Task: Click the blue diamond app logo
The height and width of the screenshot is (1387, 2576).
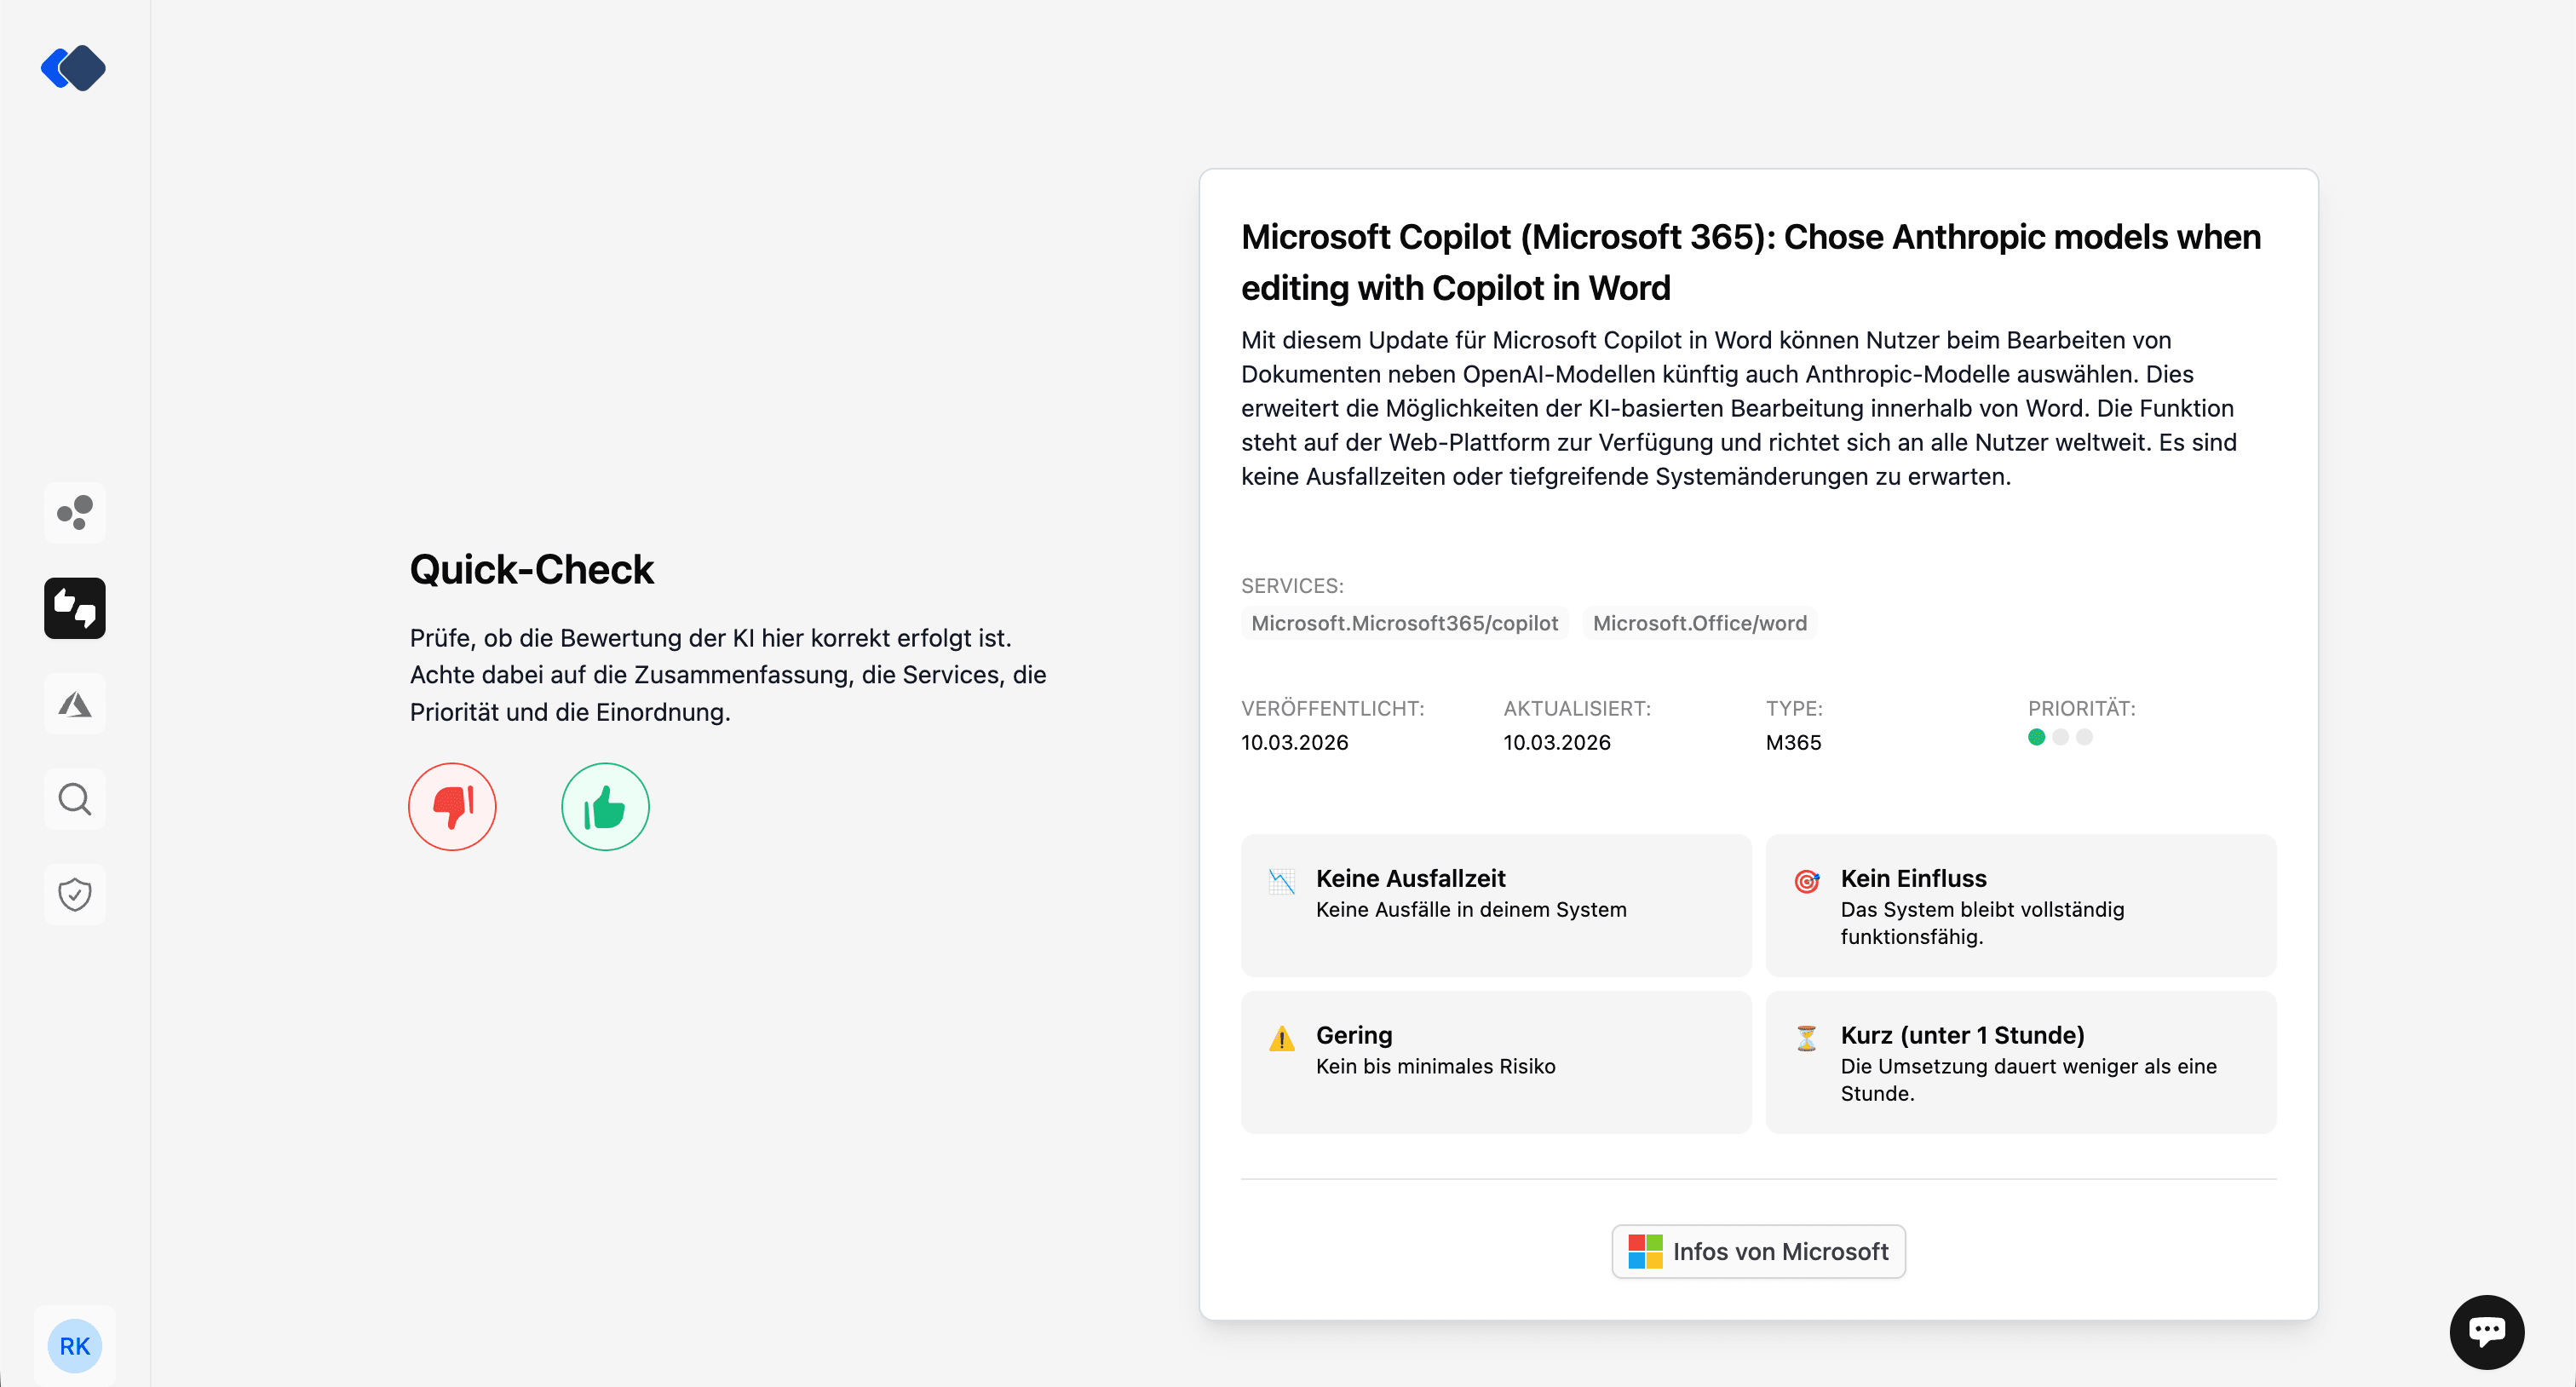Action: tap(73, 68)
